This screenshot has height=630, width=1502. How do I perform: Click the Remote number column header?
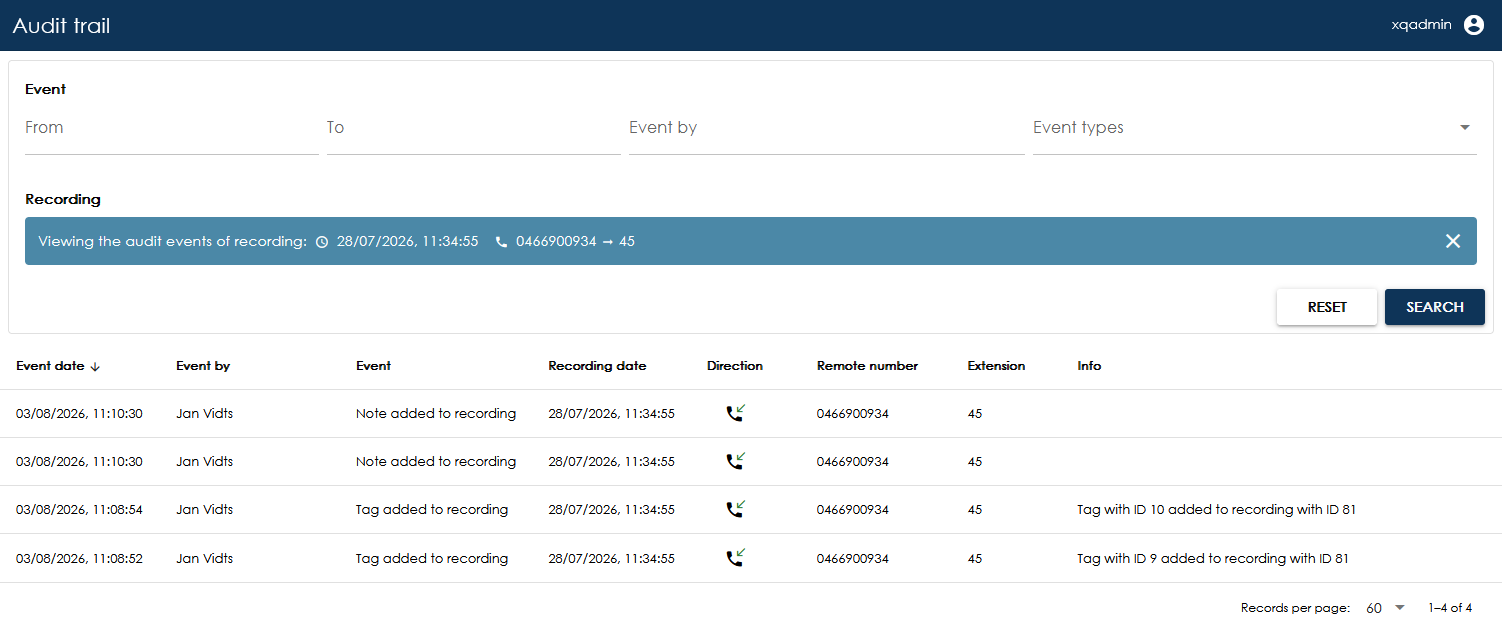867,366
